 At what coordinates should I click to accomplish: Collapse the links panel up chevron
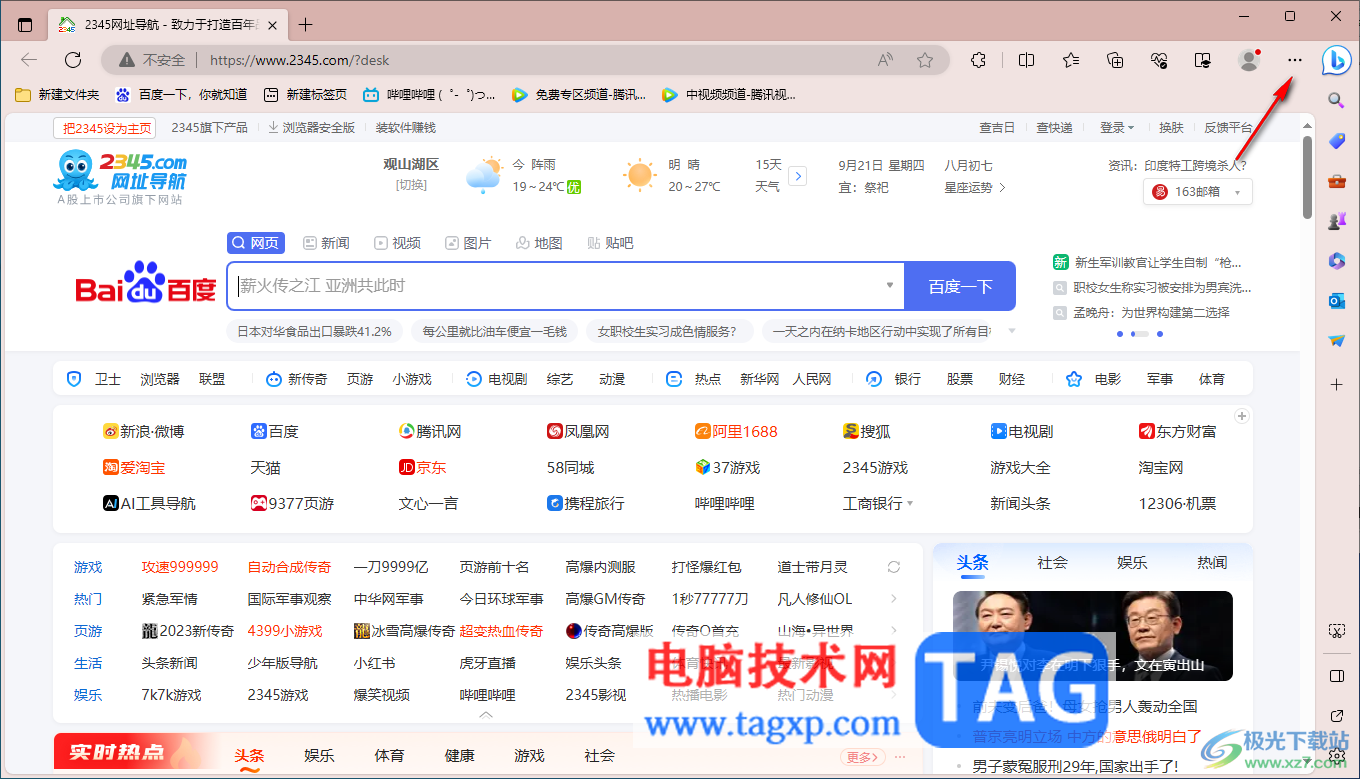coord(485,715)
